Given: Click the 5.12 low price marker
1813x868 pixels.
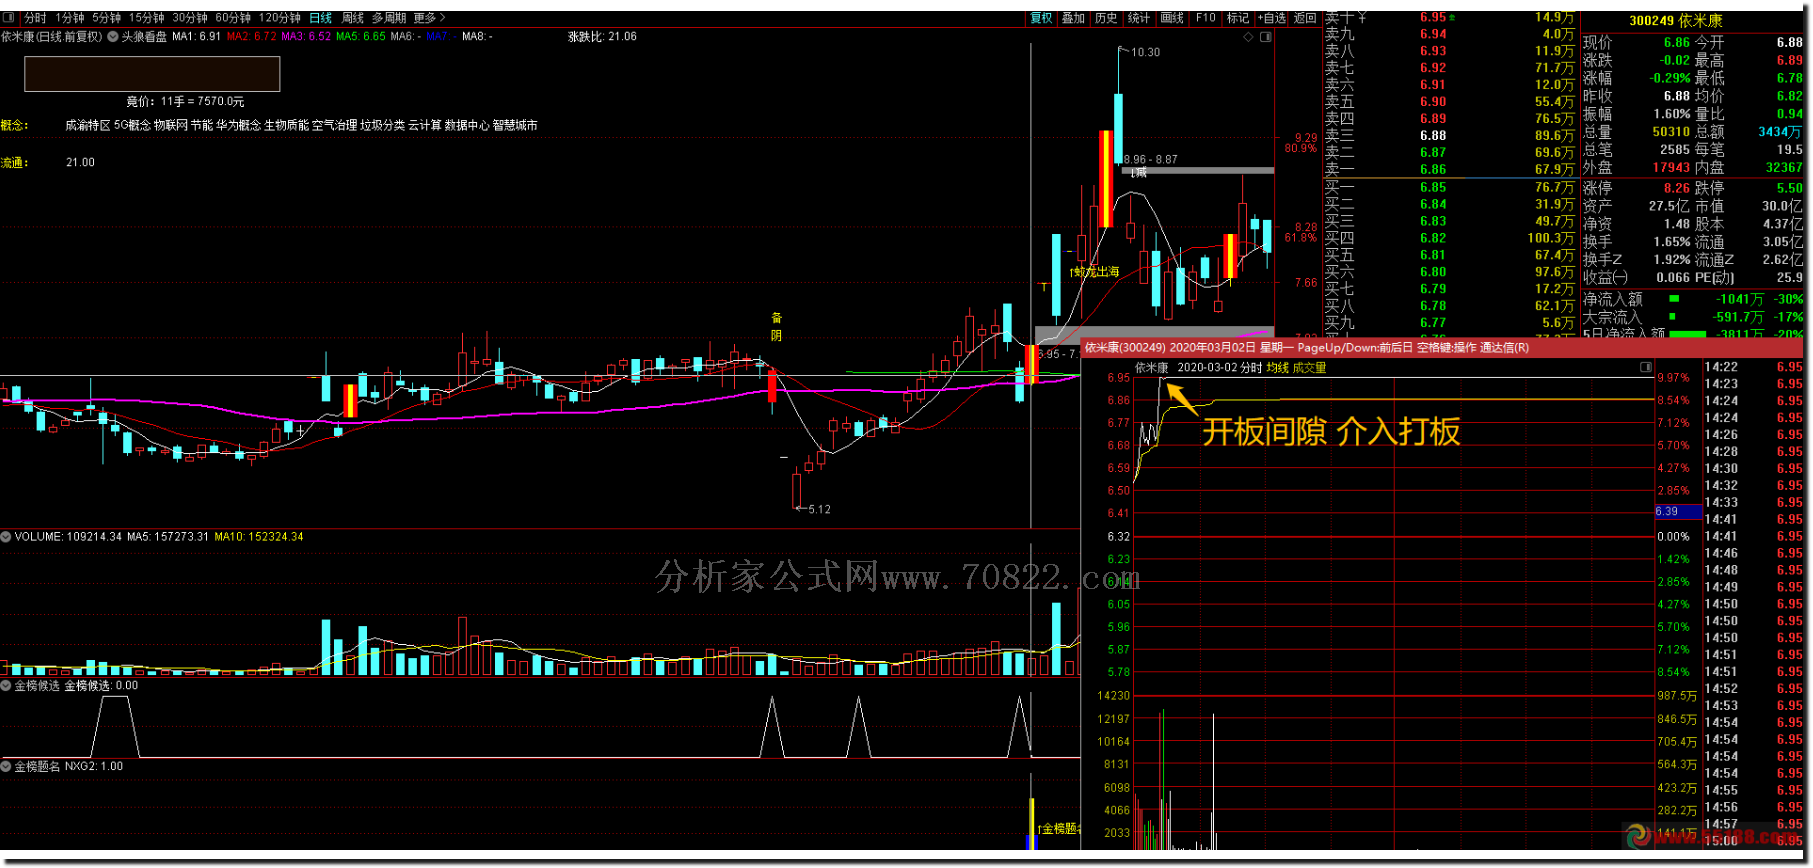Looking at the screenshot, I should click(x=819, y=509).
